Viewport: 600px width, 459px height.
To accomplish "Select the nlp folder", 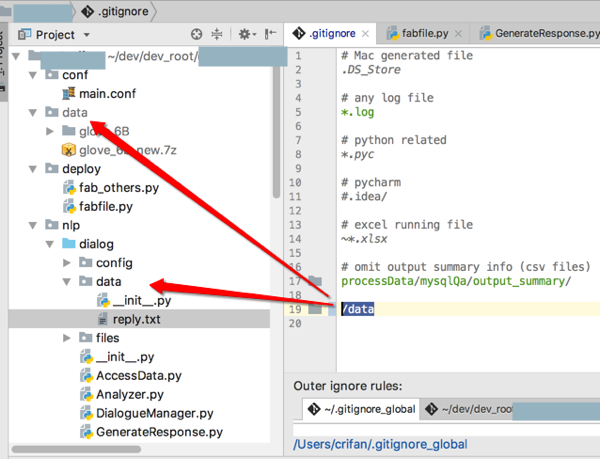I will click(71, 225).
